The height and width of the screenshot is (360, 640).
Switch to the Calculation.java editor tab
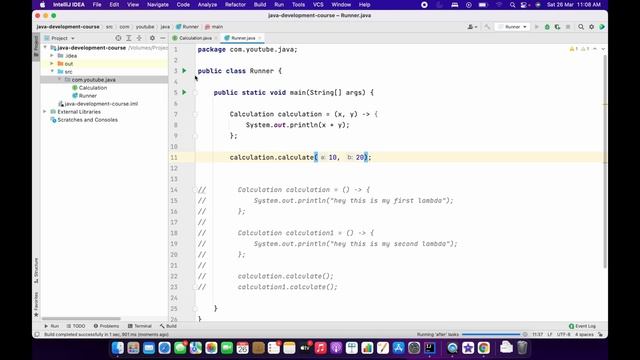195,38
